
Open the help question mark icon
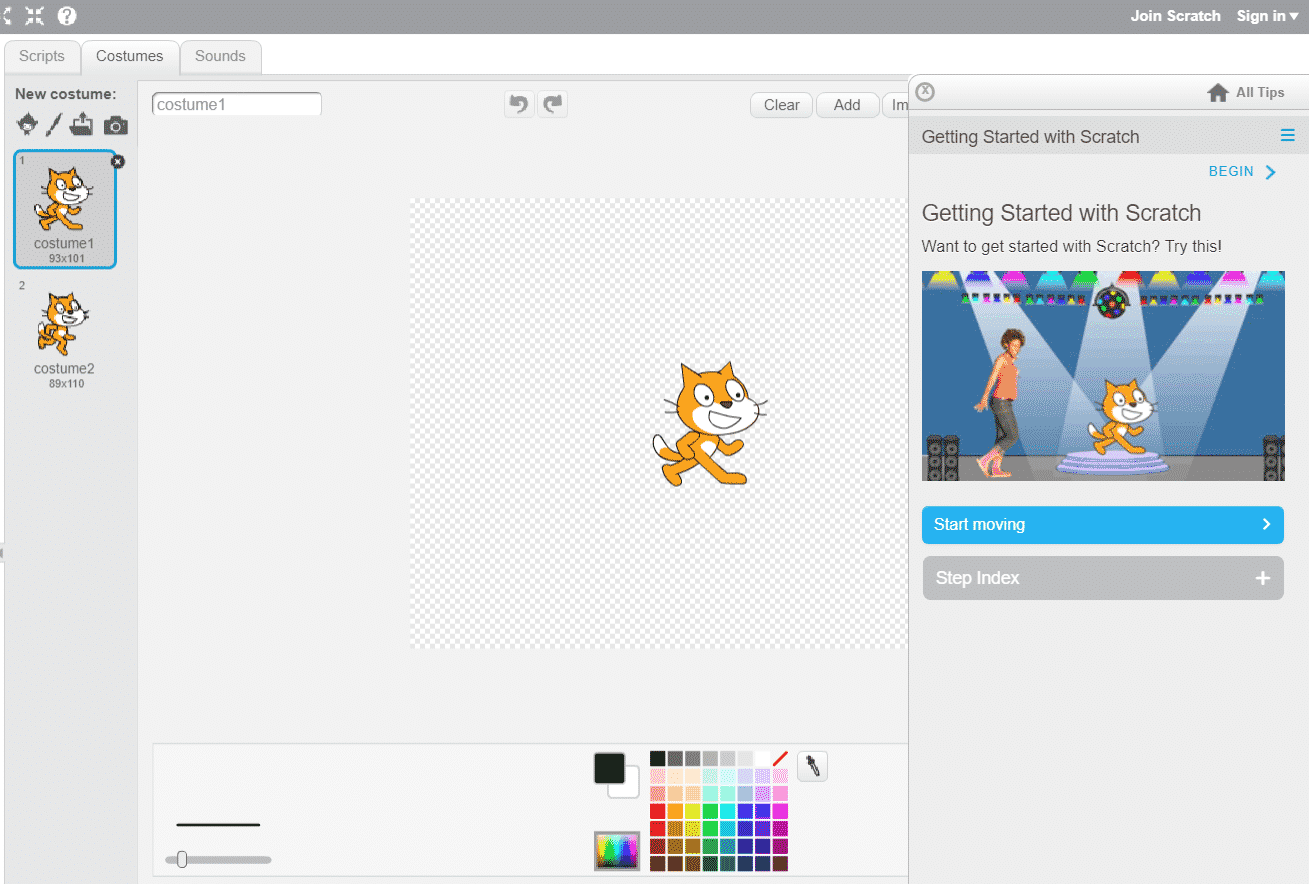tap(67, 16)
